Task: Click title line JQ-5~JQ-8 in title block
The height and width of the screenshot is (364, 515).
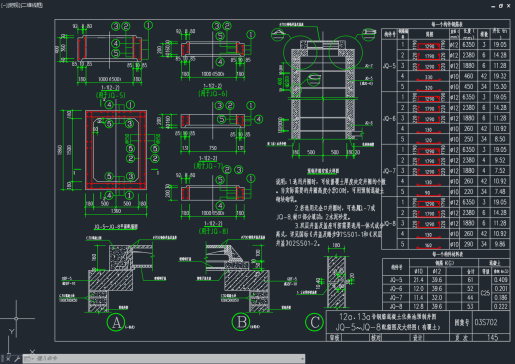Action: coord(388,327)
